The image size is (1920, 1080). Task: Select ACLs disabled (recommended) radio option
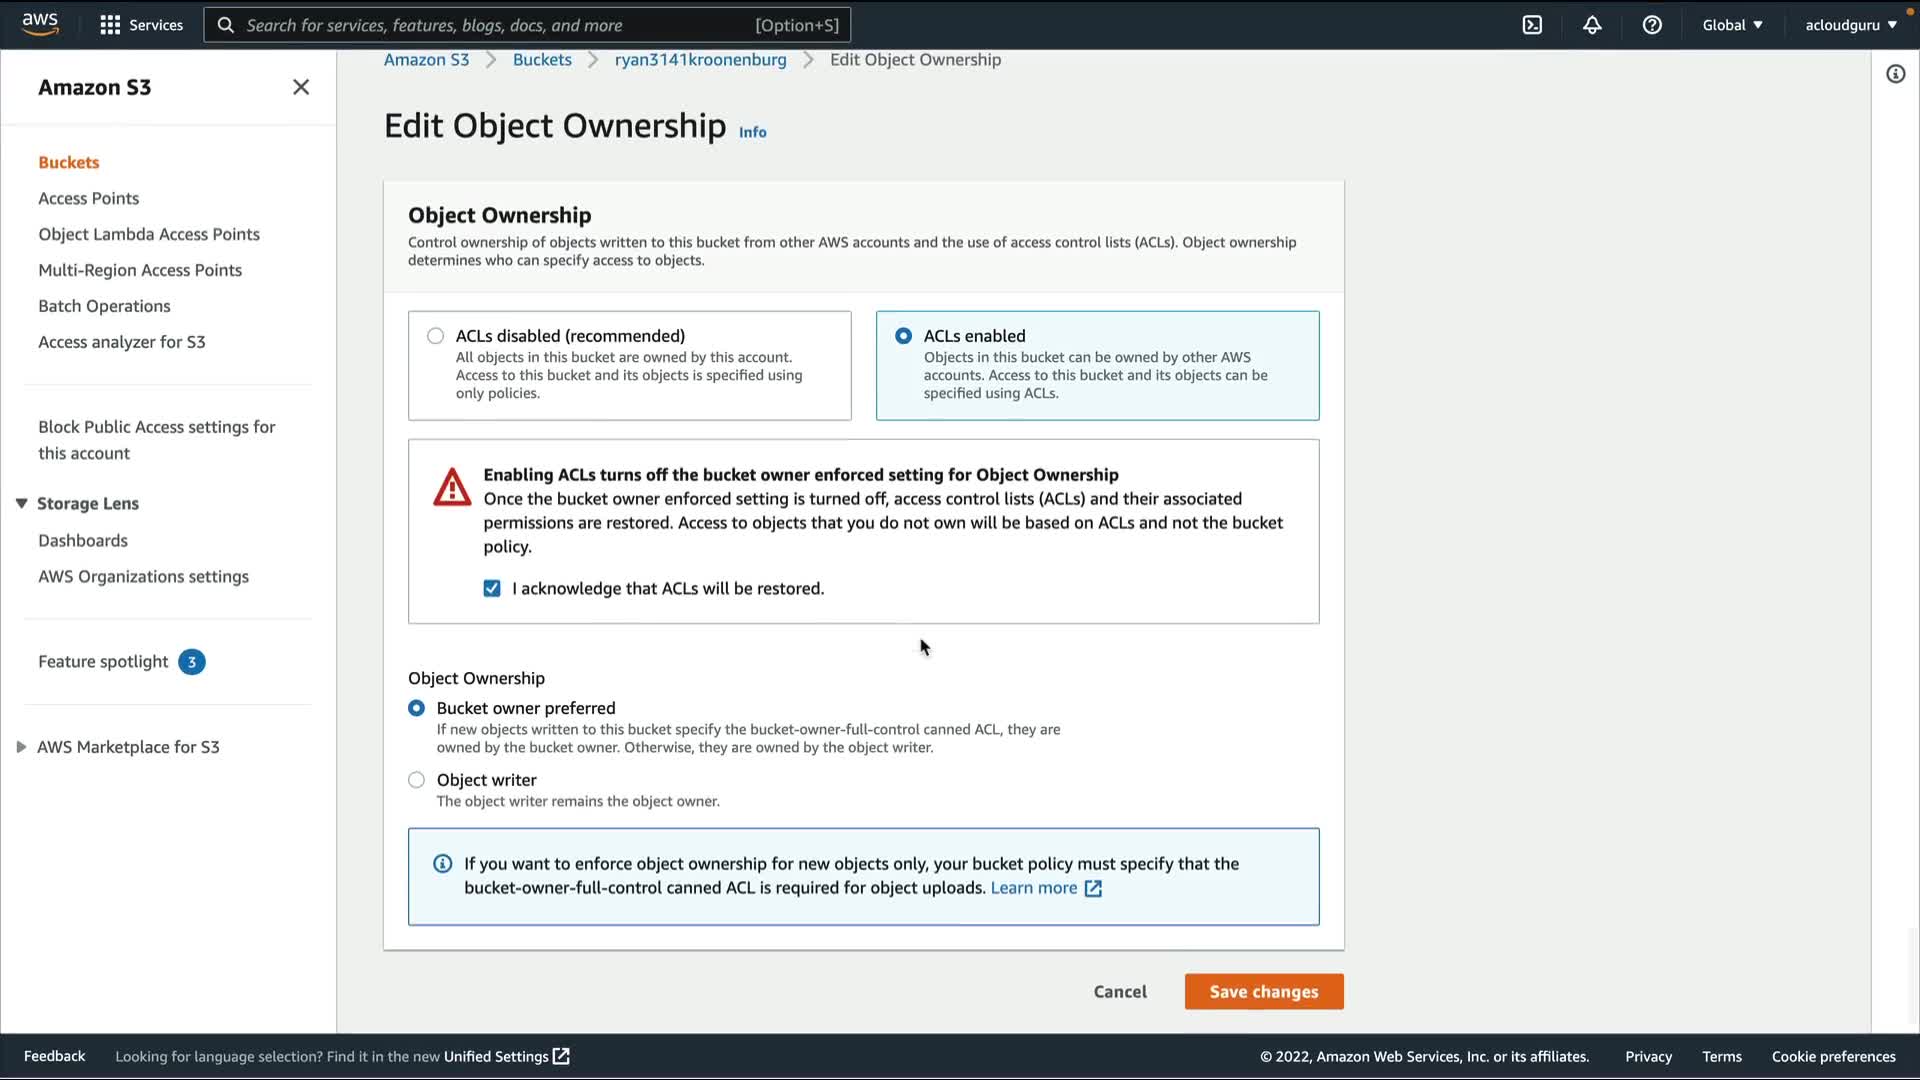(x=436, y=336)
